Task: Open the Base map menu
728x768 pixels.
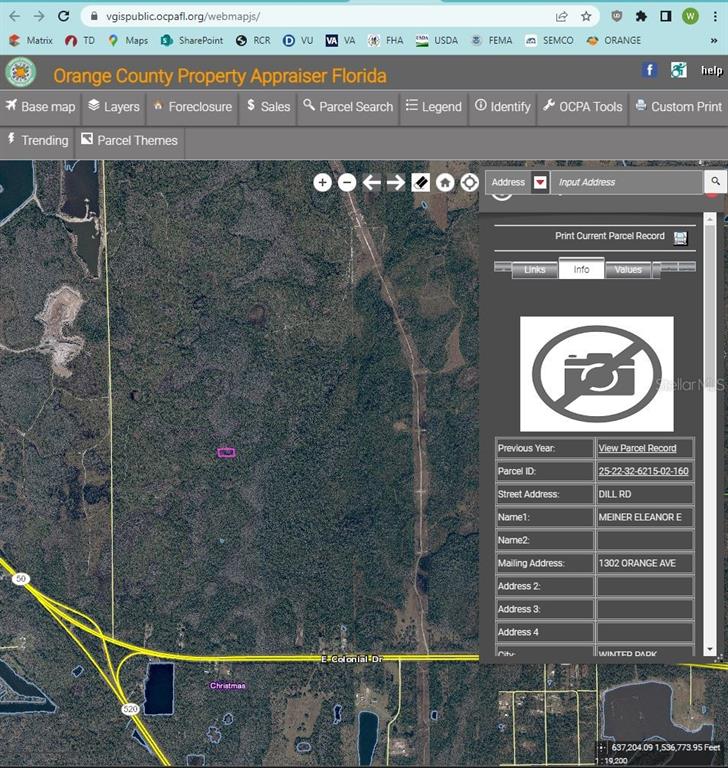Action: pyautogui.click(x=40, y=106)
